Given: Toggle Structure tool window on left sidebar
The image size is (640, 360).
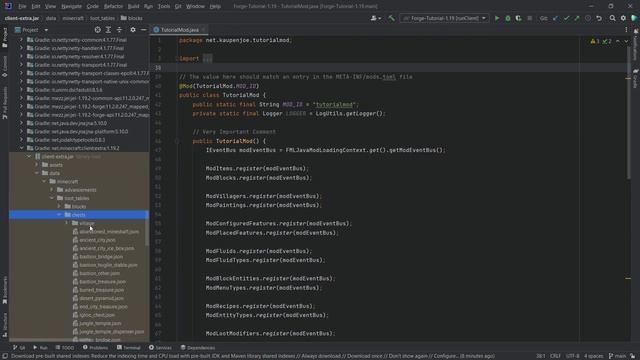Looking at the screenshot, I should [4, 325].
